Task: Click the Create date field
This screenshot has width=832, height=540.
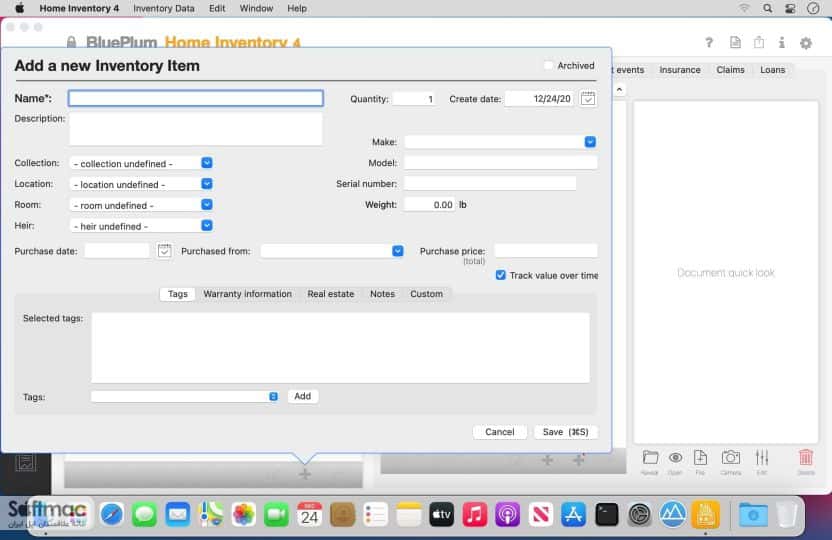Action: pos(539,99)
